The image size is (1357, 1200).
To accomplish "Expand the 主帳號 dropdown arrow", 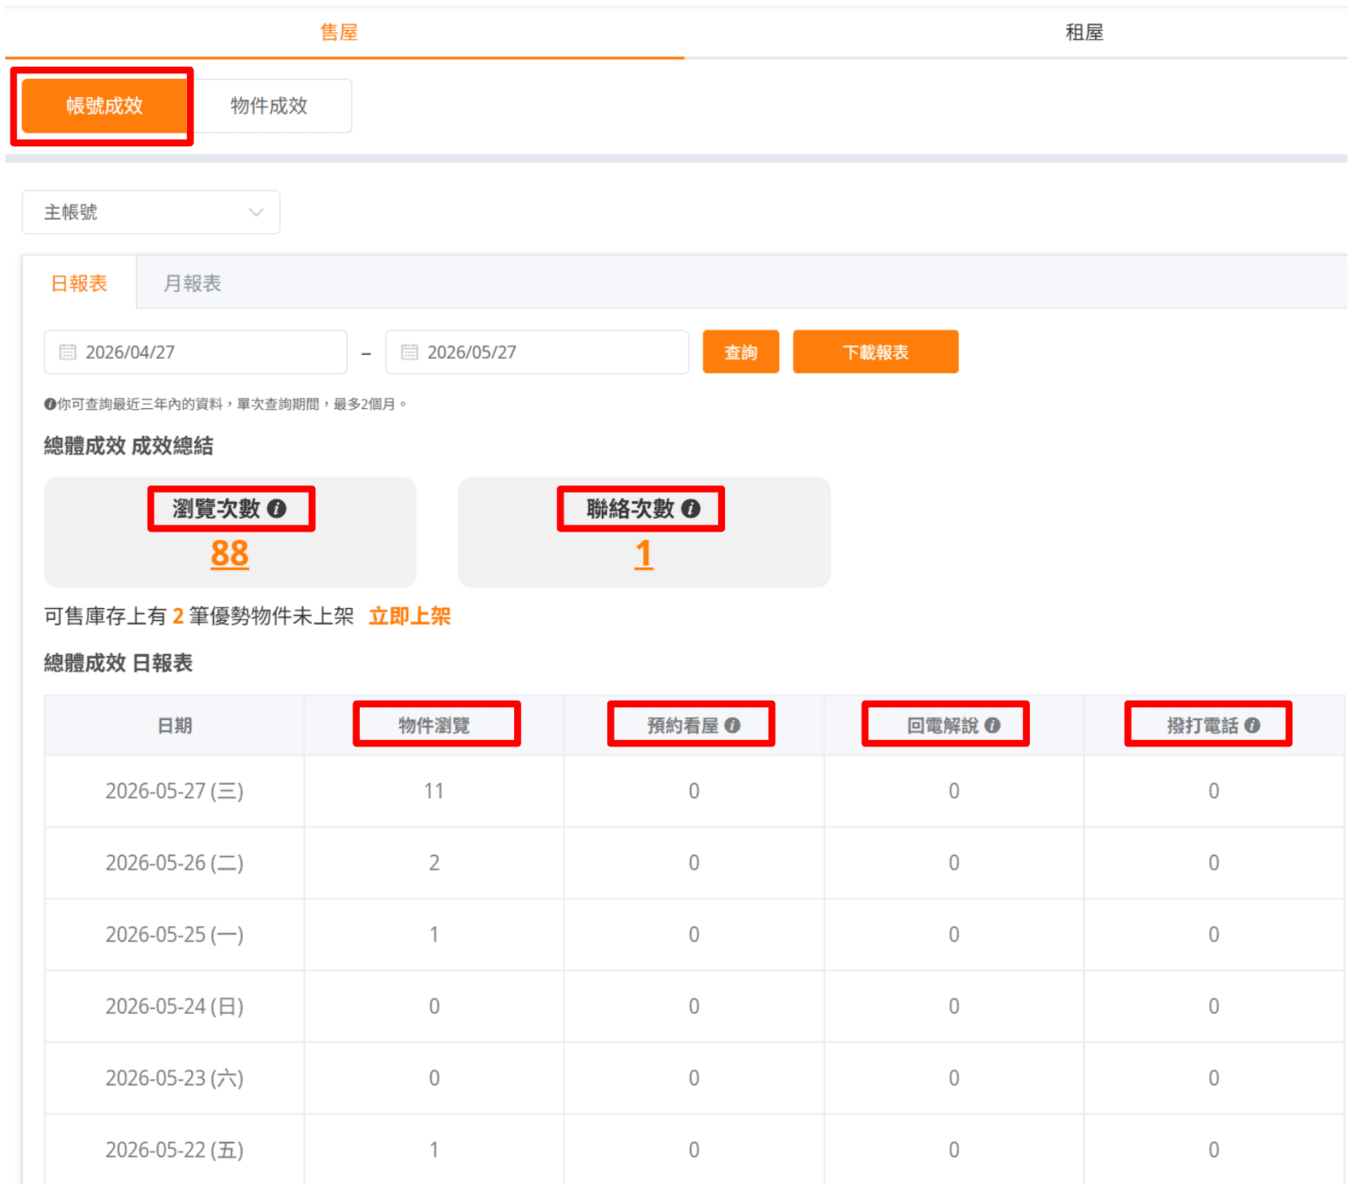I will tap(256, 212).
